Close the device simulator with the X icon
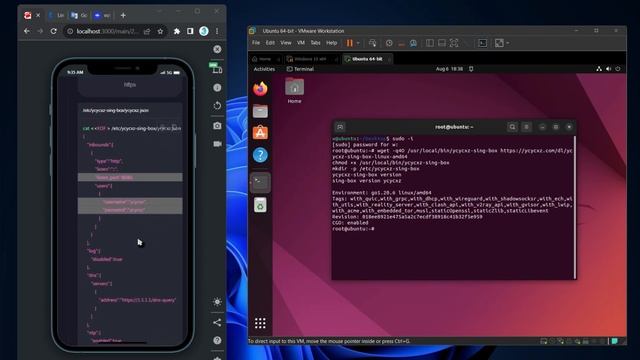 tap(217, 49)
